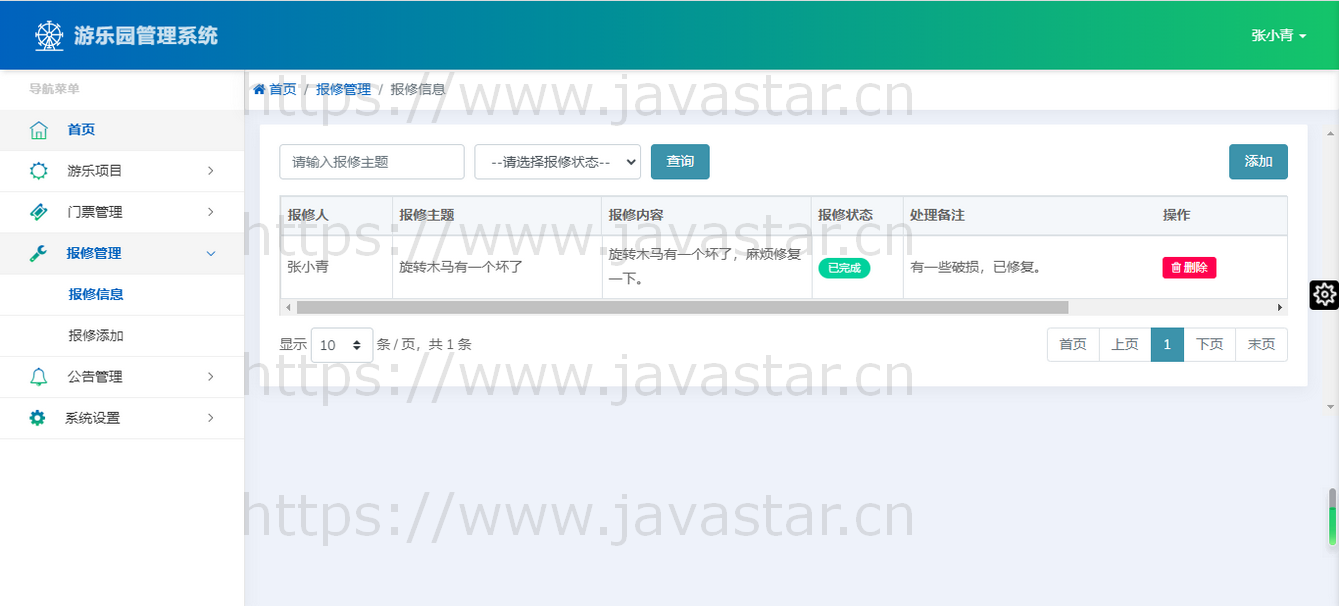The image size is (1339, 606).
Task: Click the horizontal table scrollbar
Action: point(682,307)
